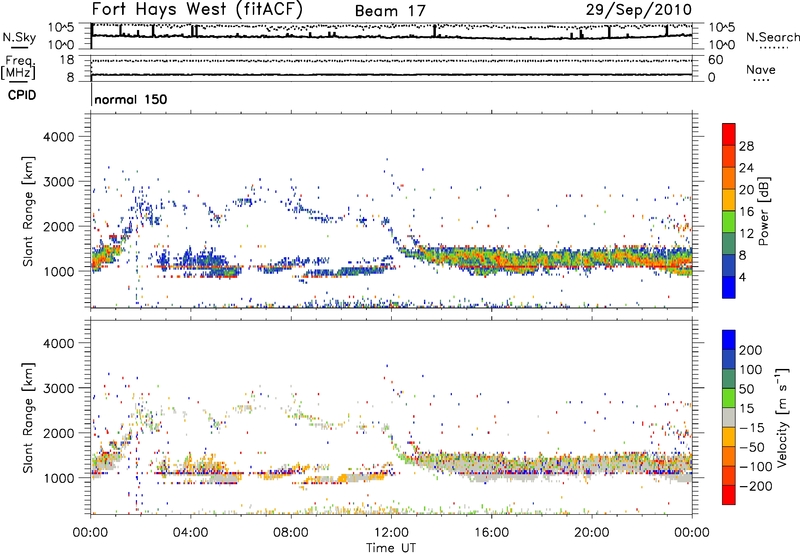The height and width of the screenshot is (554, 800).
Task: Click the "-50" label on the velocity color bar
Action: coord(752,447)
